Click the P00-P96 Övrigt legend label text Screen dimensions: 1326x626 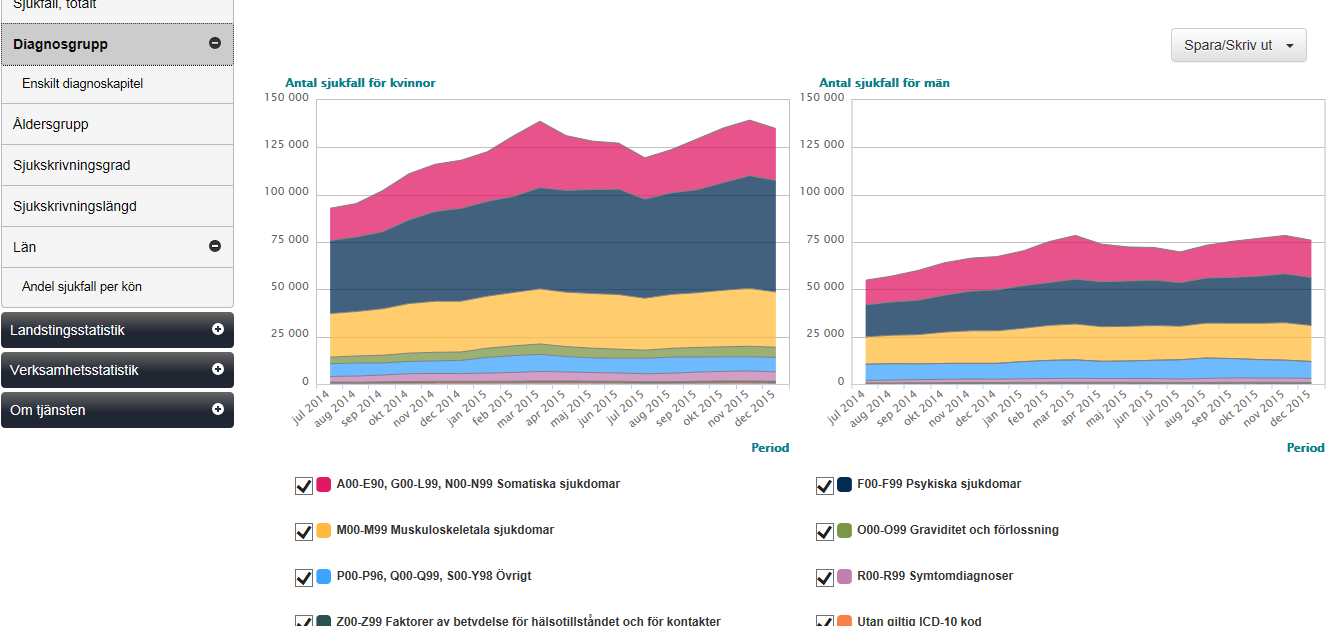[434, 576]
